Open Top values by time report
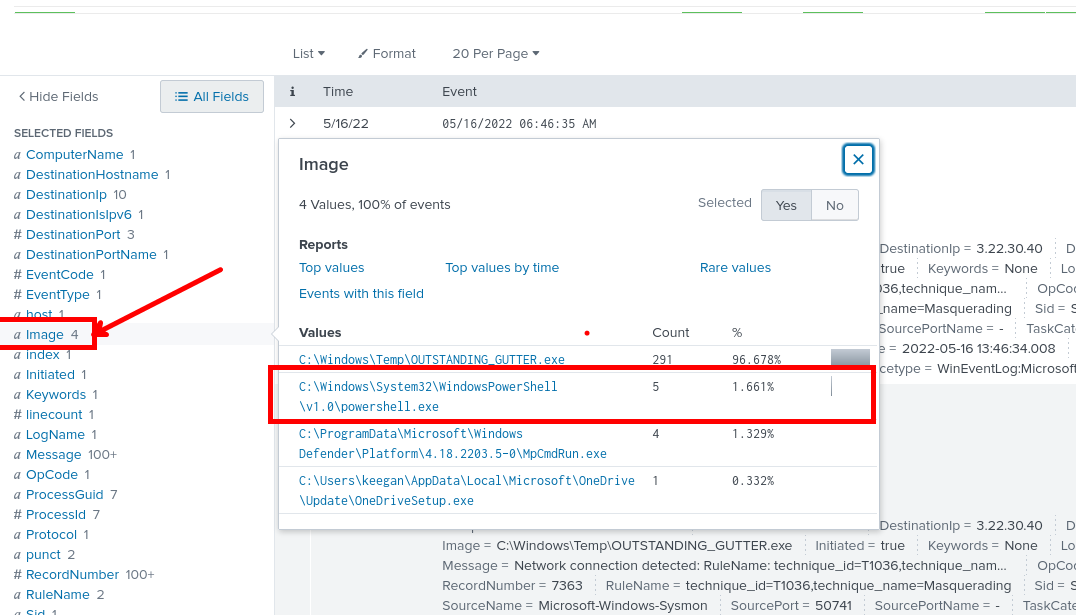The image size is (1076, 615). pyautogui.click(x=502, y=268)
